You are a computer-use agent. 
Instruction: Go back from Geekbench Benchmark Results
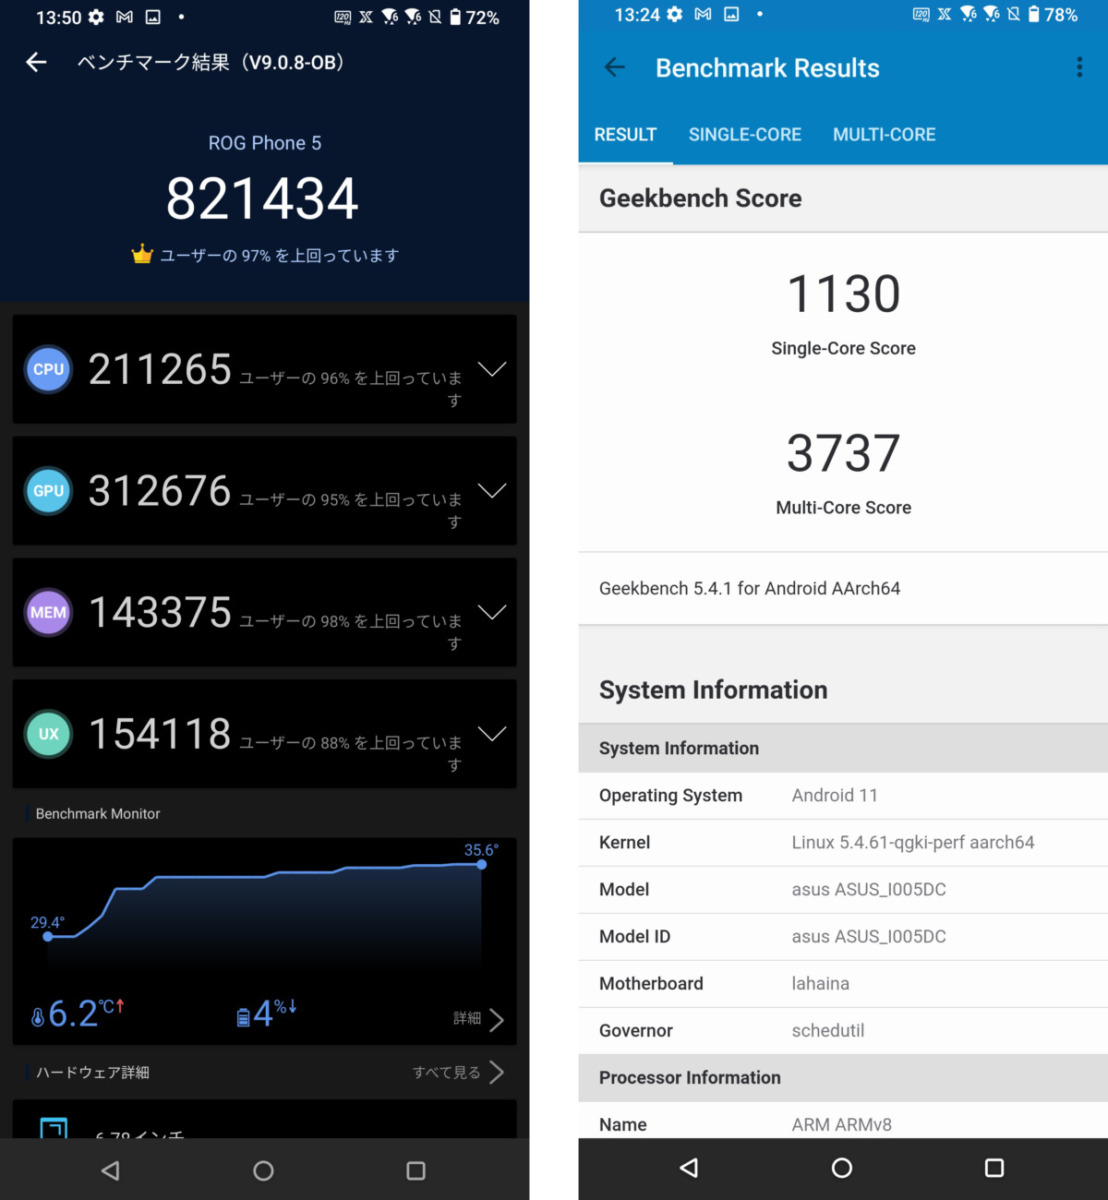click(615, 67)
